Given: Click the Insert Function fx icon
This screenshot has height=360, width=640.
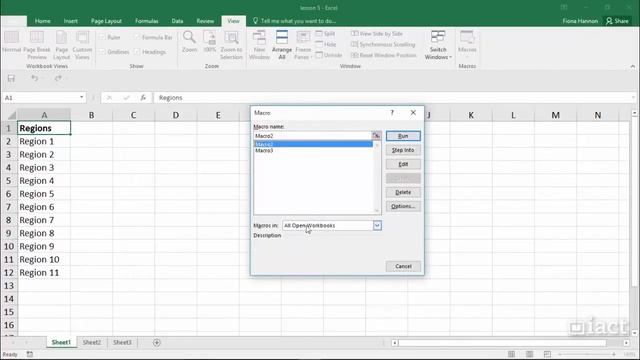Looking at the screenshot, I should 143,98.
